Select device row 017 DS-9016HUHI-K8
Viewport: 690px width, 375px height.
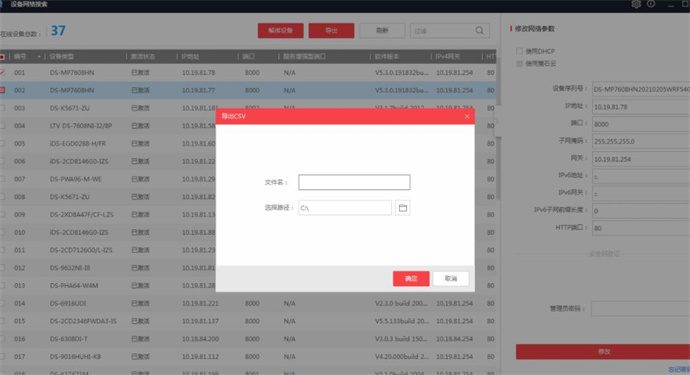pos(248,357)
